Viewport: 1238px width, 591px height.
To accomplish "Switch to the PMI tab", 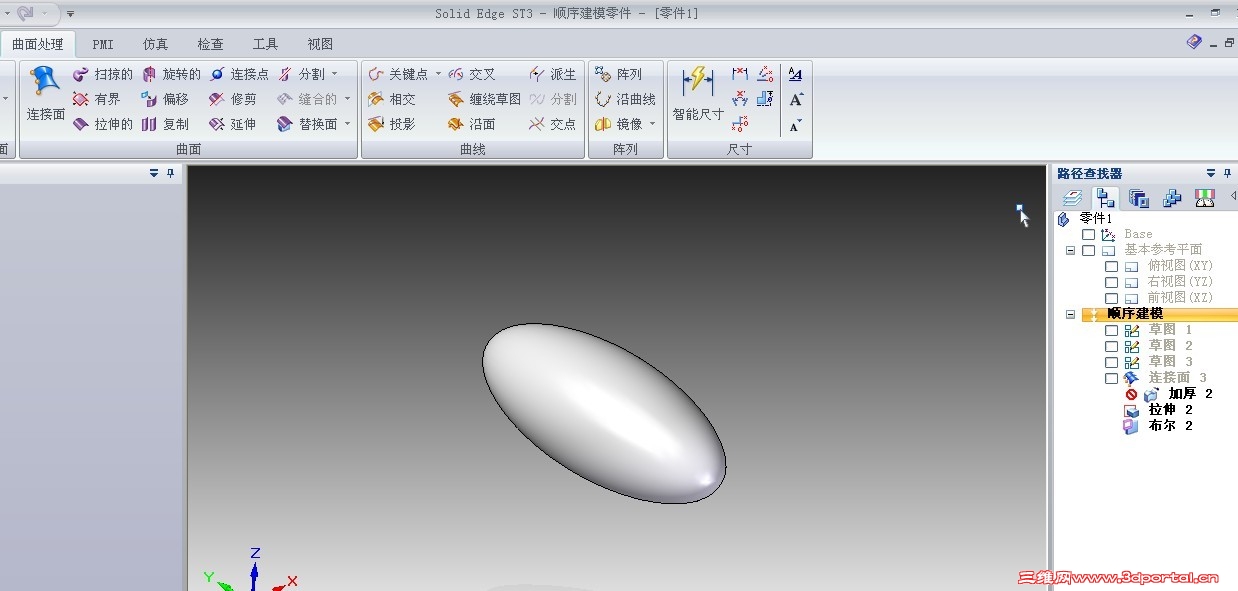I will [103, 44].
